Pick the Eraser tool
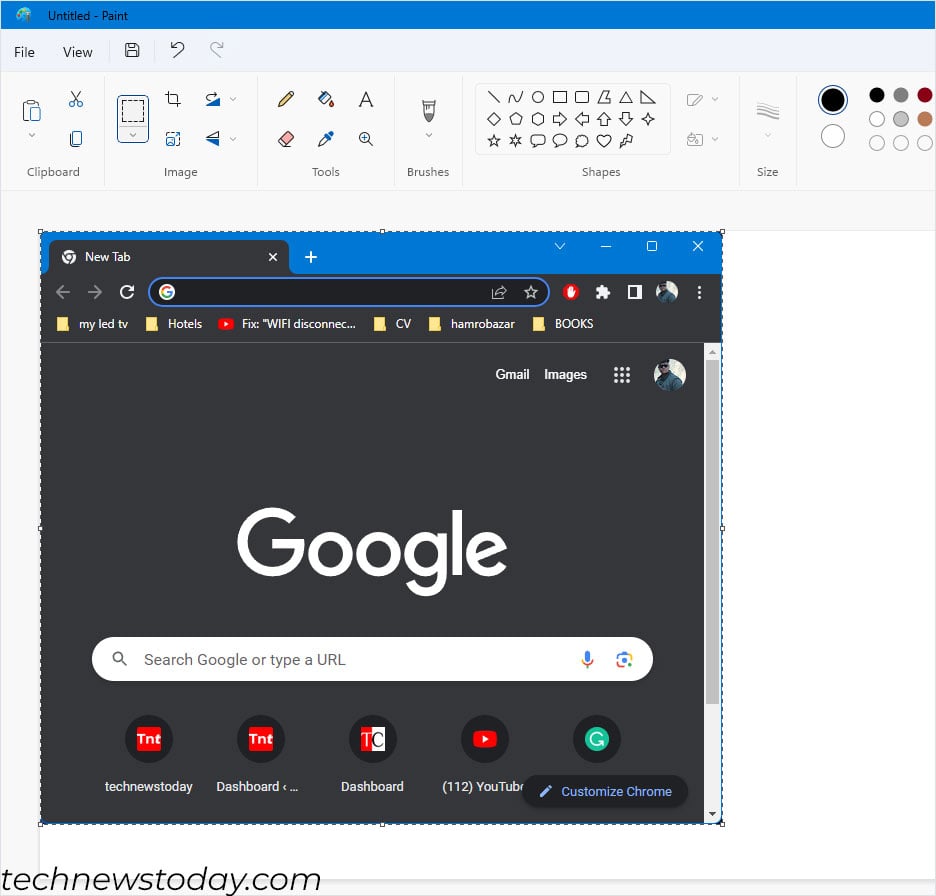The width and height of the screenshot is (936, 896). point(286,139)
